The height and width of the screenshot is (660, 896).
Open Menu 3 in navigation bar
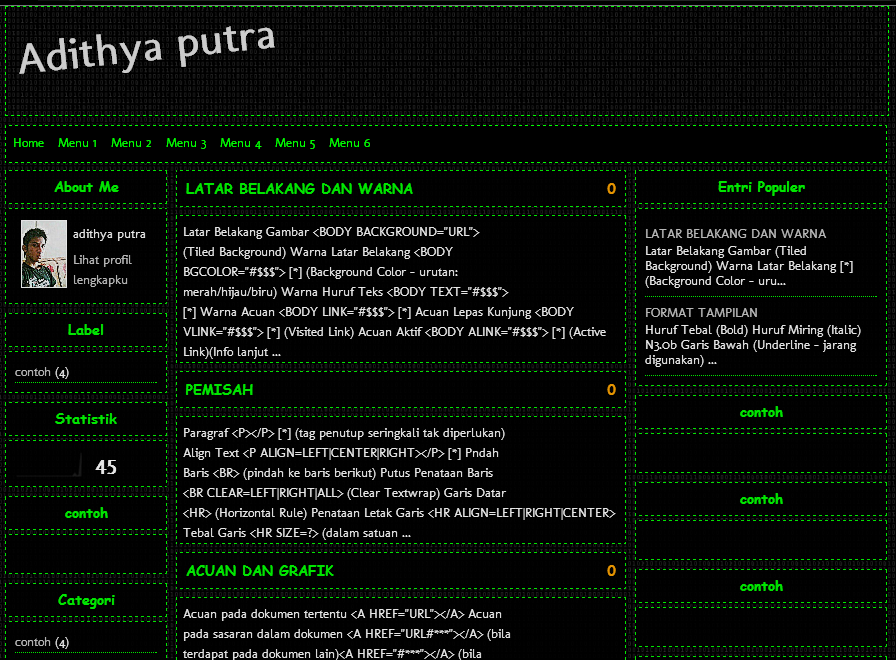click(x=186, y=143)
